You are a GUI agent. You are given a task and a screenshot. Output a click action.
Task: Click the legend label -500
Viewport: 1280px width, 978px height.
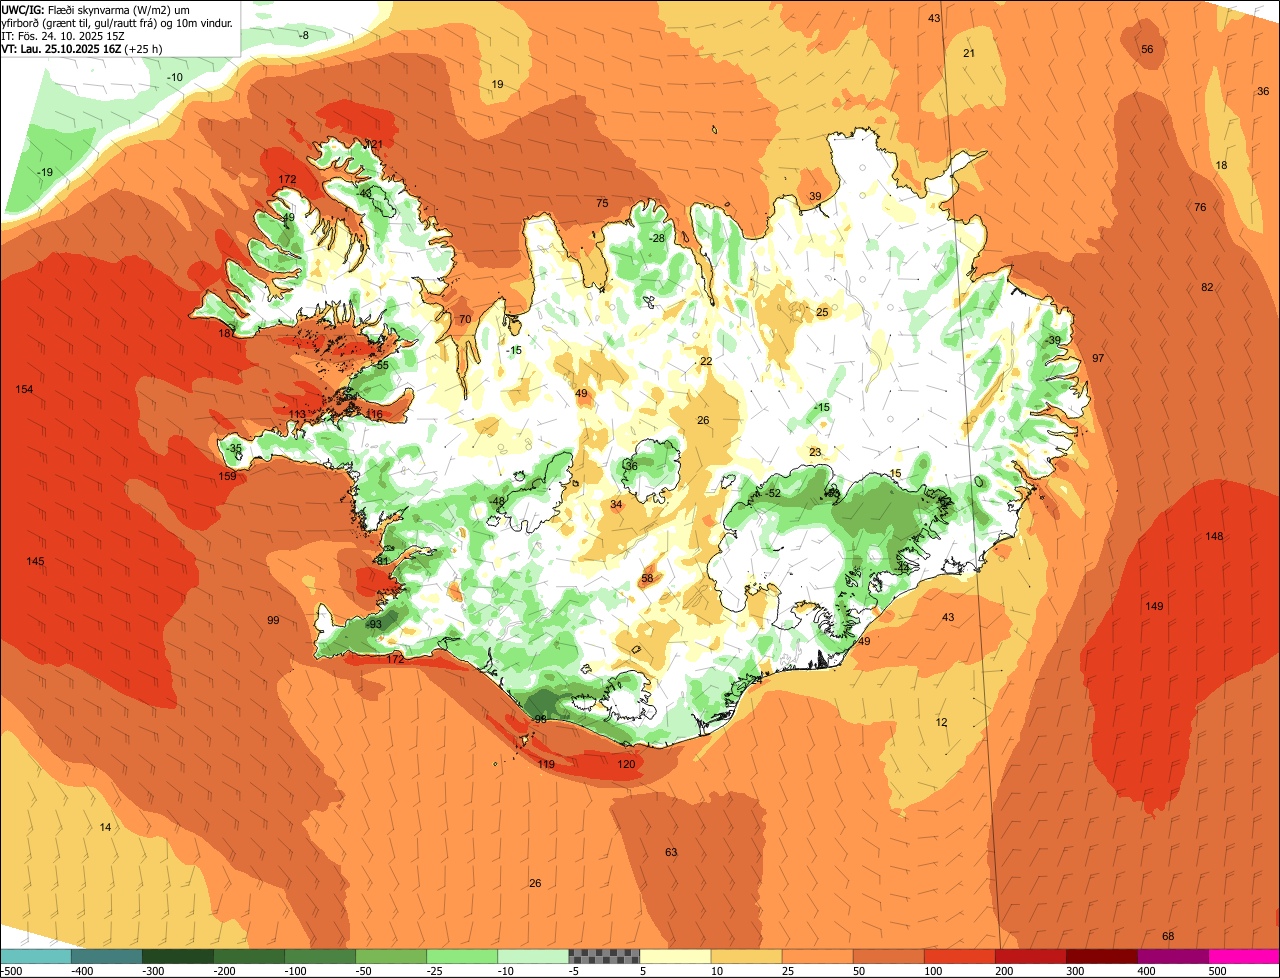12,971
